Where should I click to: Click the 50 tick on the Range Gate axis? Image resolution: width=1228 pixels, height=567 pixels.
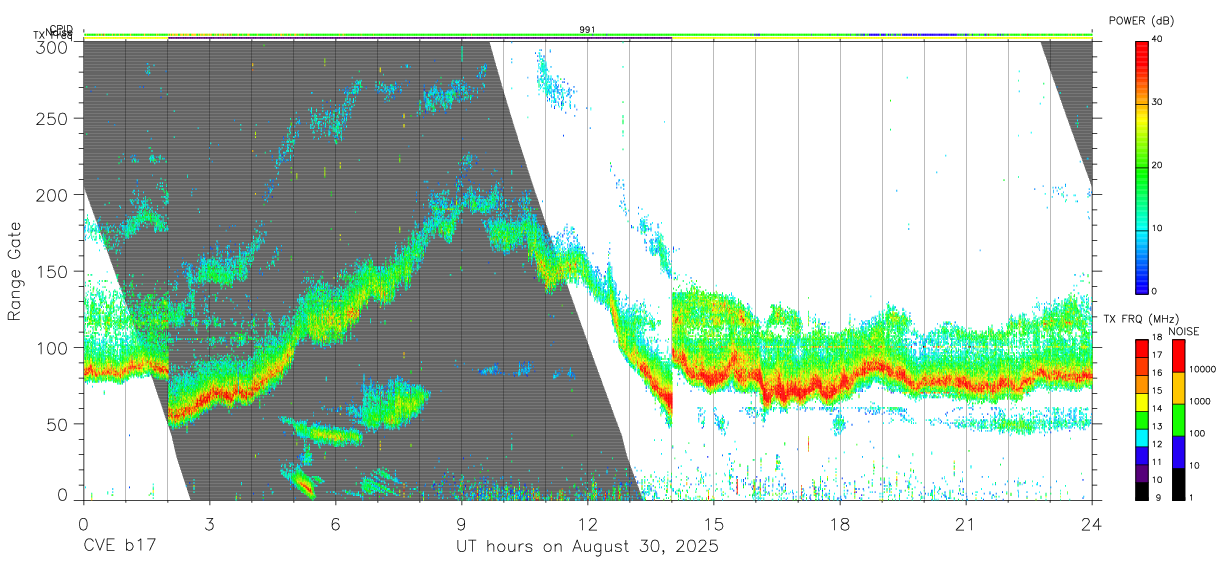[x=56, y=423]
